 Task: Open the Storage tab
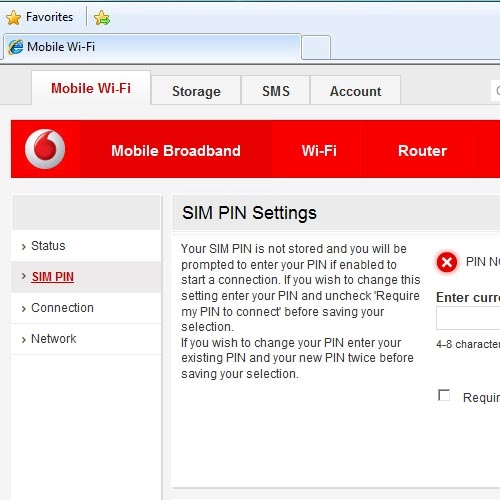point(196,91)
